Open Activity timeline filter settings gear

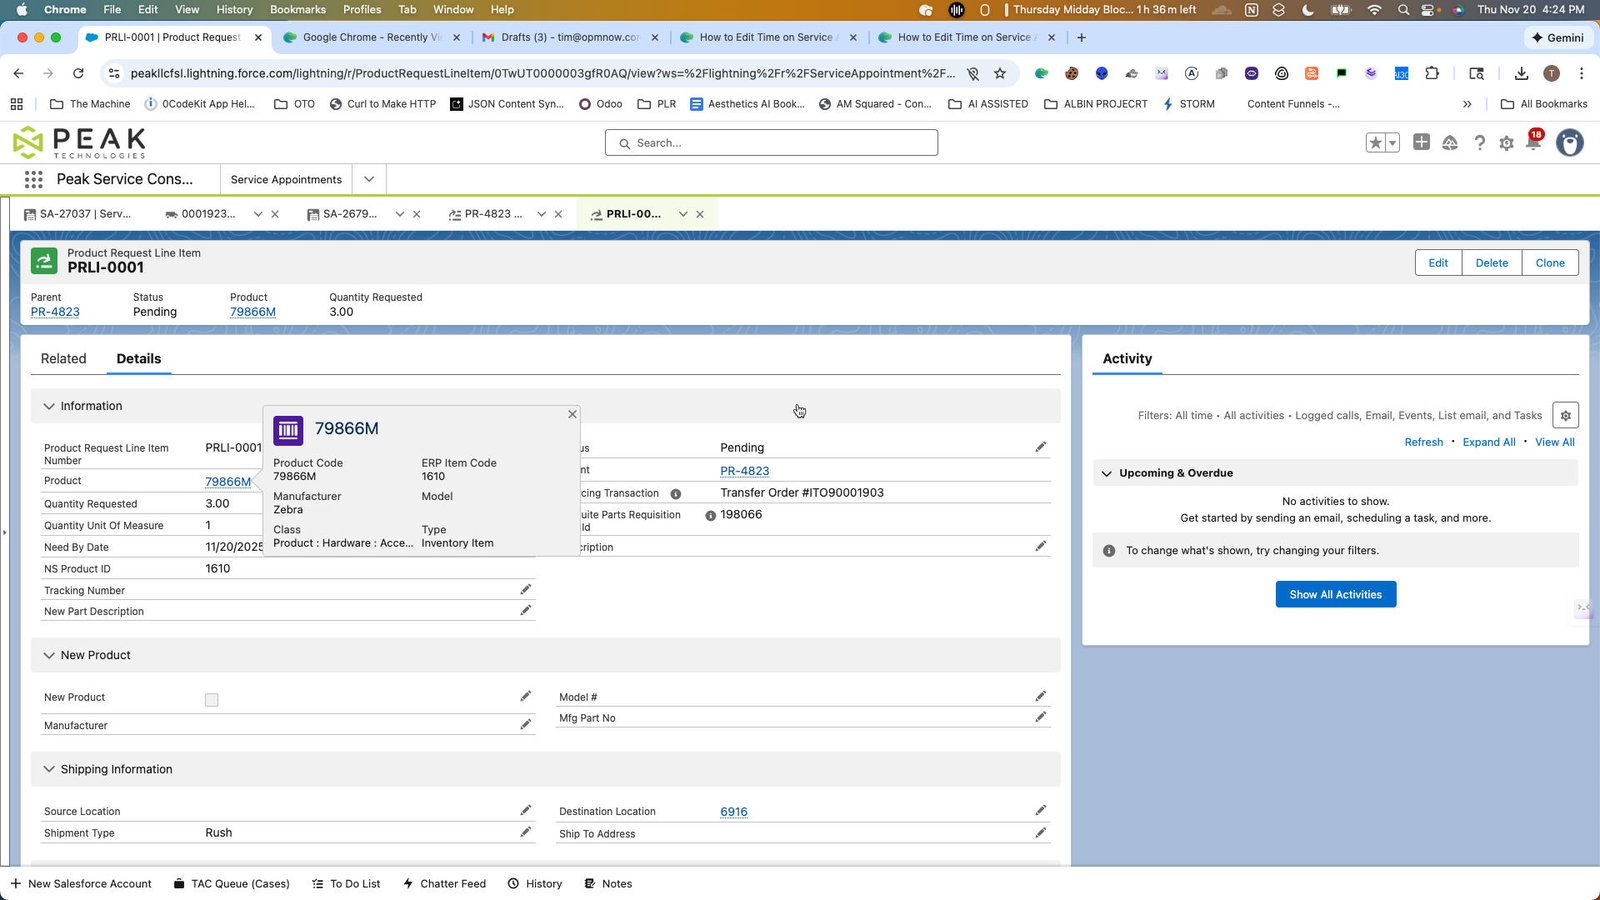pos(1565,415)
